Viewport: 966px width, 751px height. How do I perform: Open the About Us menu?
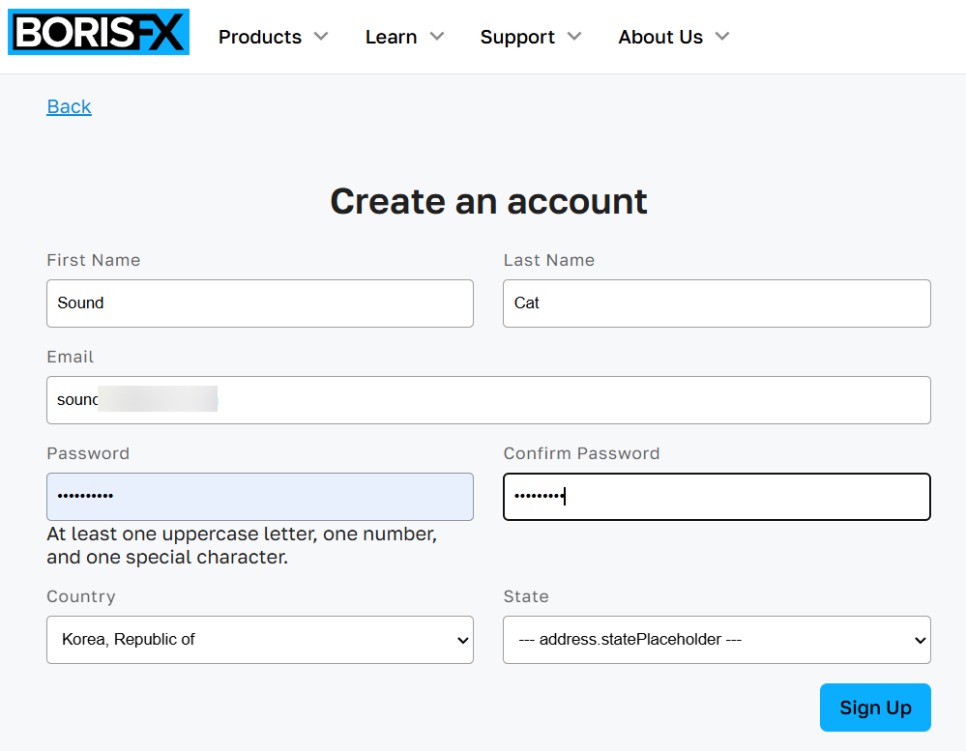[674, 37]
